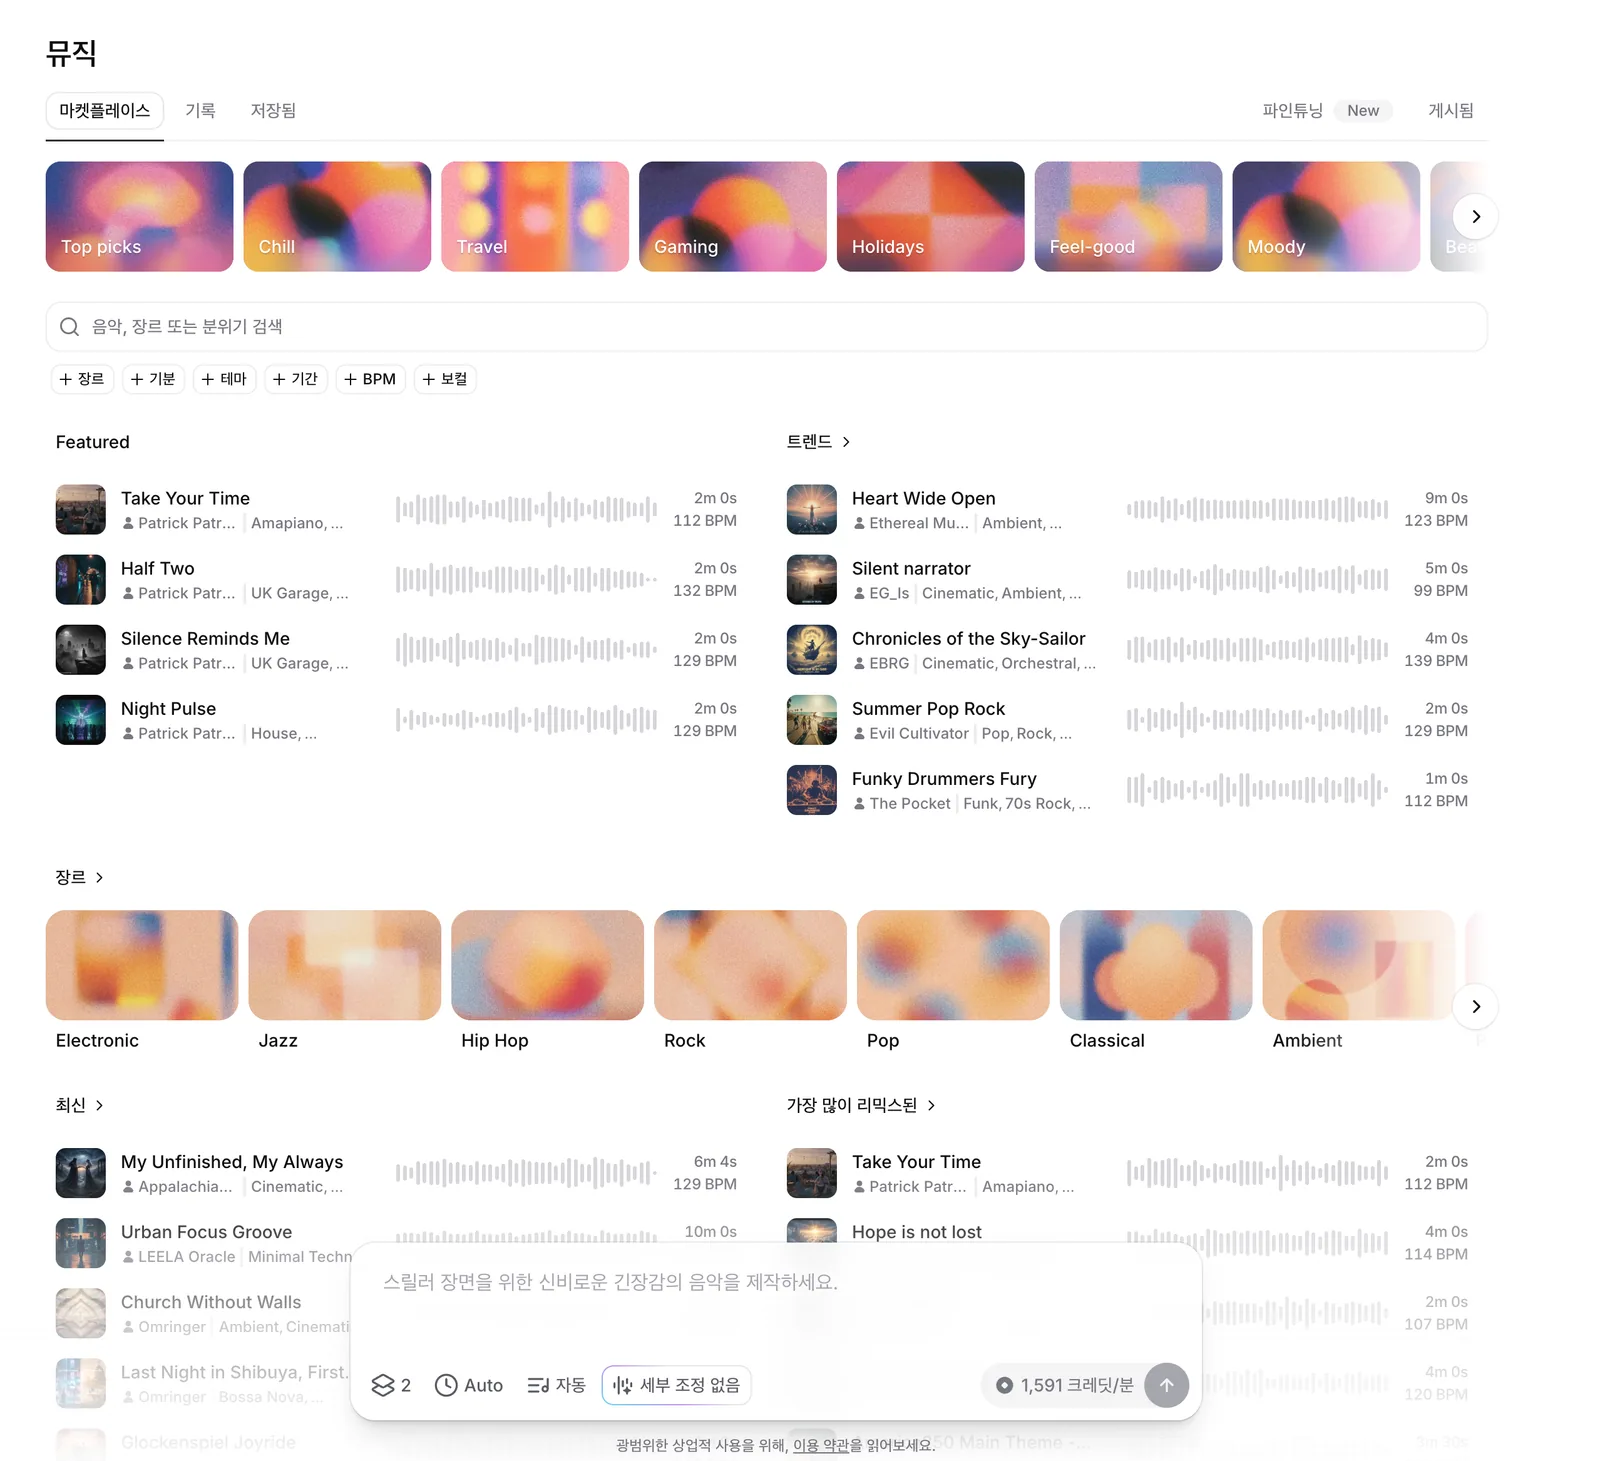
Task: Select the Travel mood card
Action: click(x=535, y=217)
